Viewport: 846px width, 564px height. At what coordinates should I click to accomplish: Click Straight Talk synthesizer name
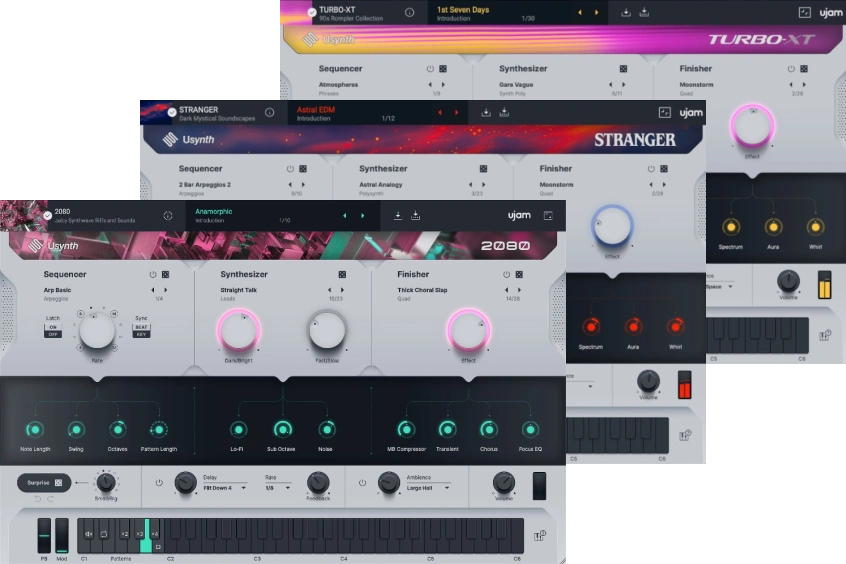click(238, 290)
